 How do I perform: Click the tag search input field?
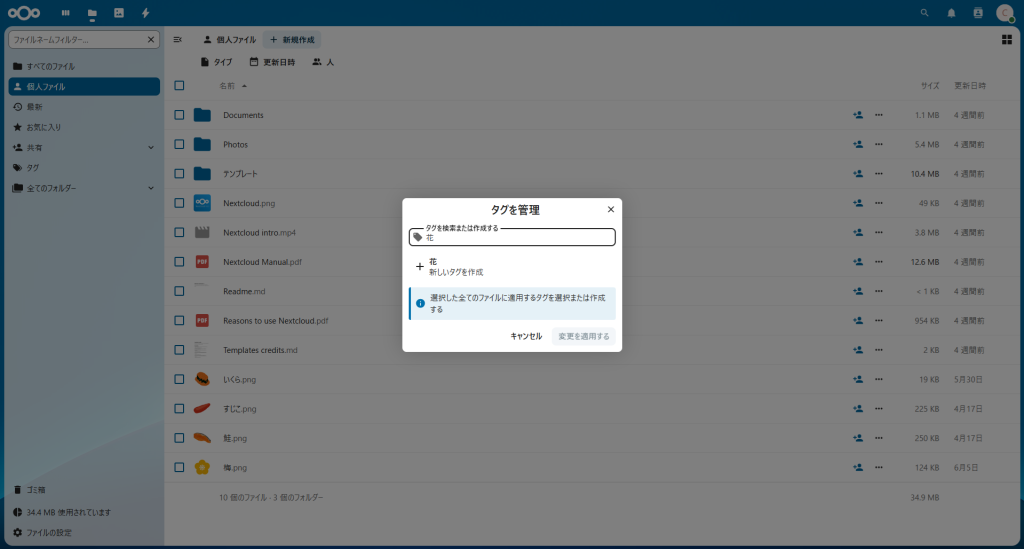pyautogui.click(x=518, y=238)
